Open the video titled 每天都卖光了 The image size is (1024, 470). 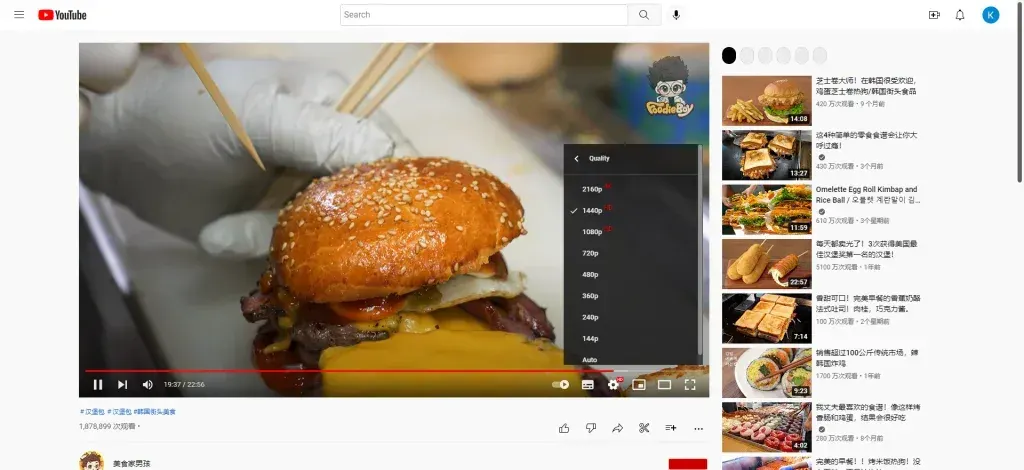[866, 249]
